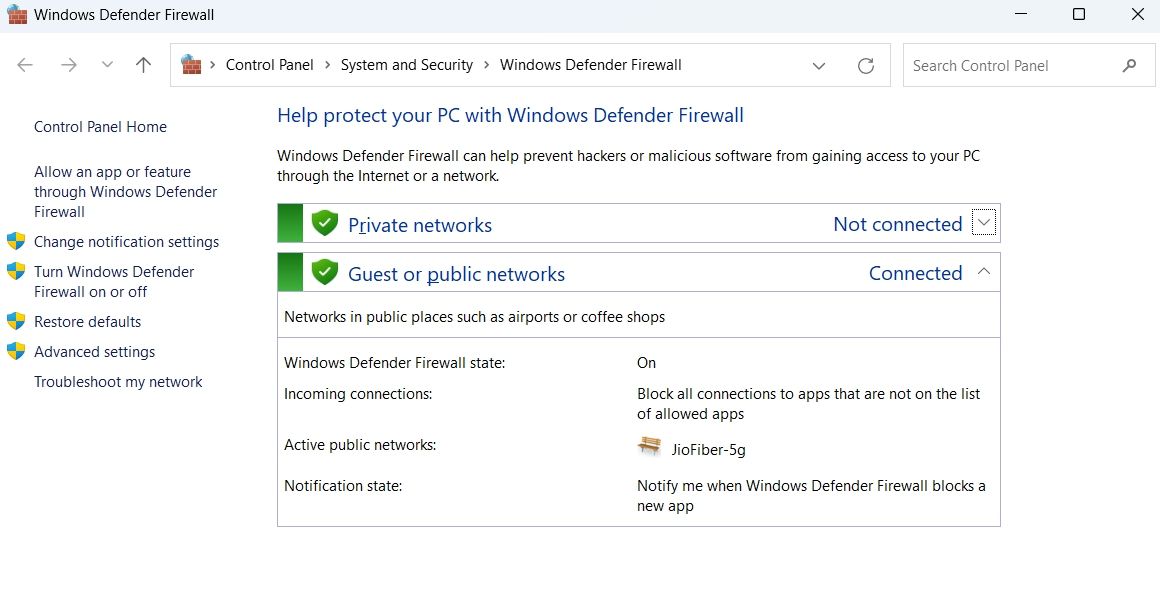
Task: Click the firewall icon in address bar
Action: click(191, 65)
